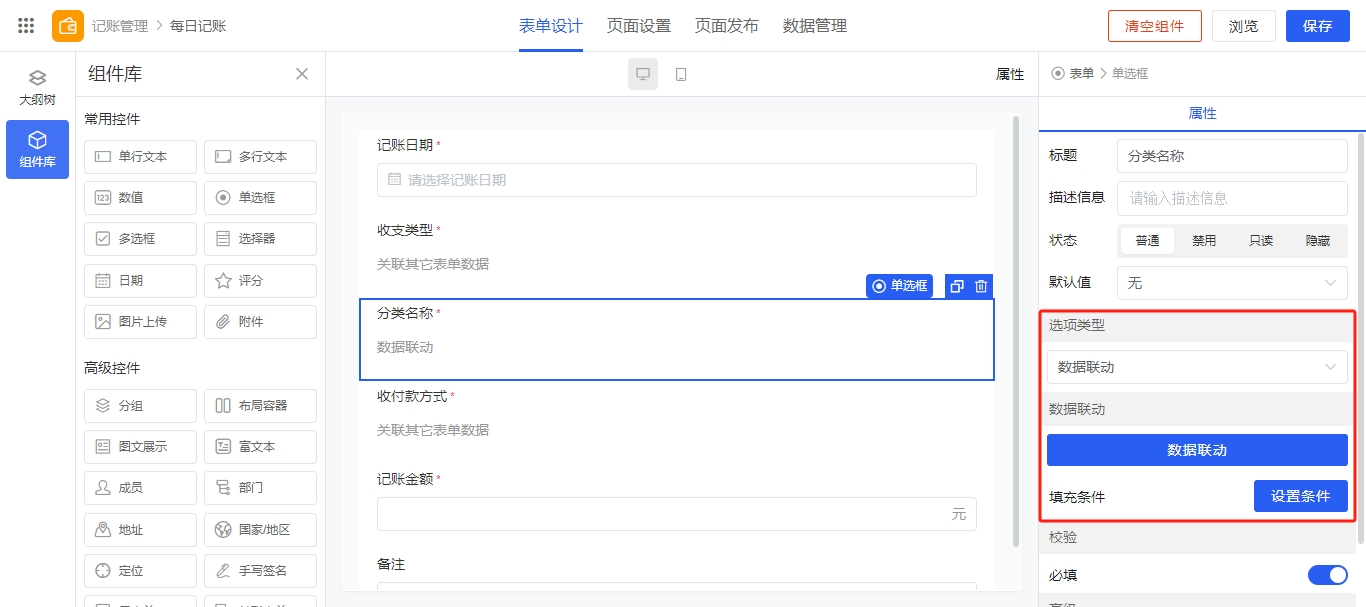Screen dimensions: 1366x607
Task: Open the 选项类型 数据联动 dropdown
Action: click(1196, 367)
